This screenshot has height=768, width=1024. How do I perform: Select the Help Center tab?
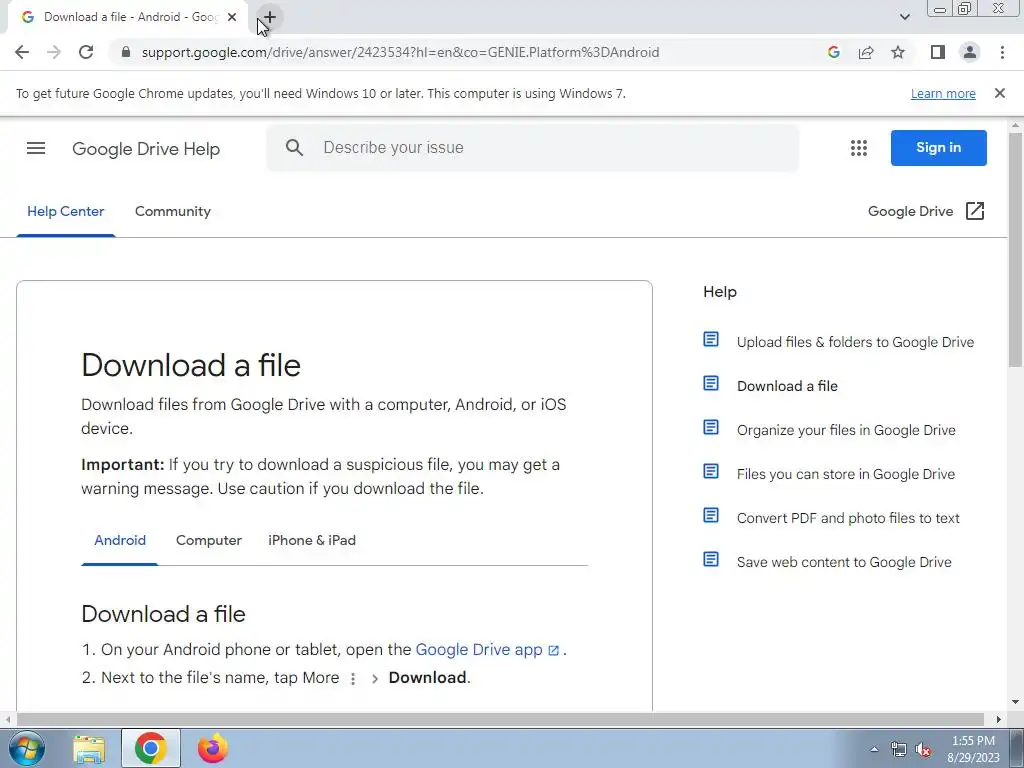65,212
